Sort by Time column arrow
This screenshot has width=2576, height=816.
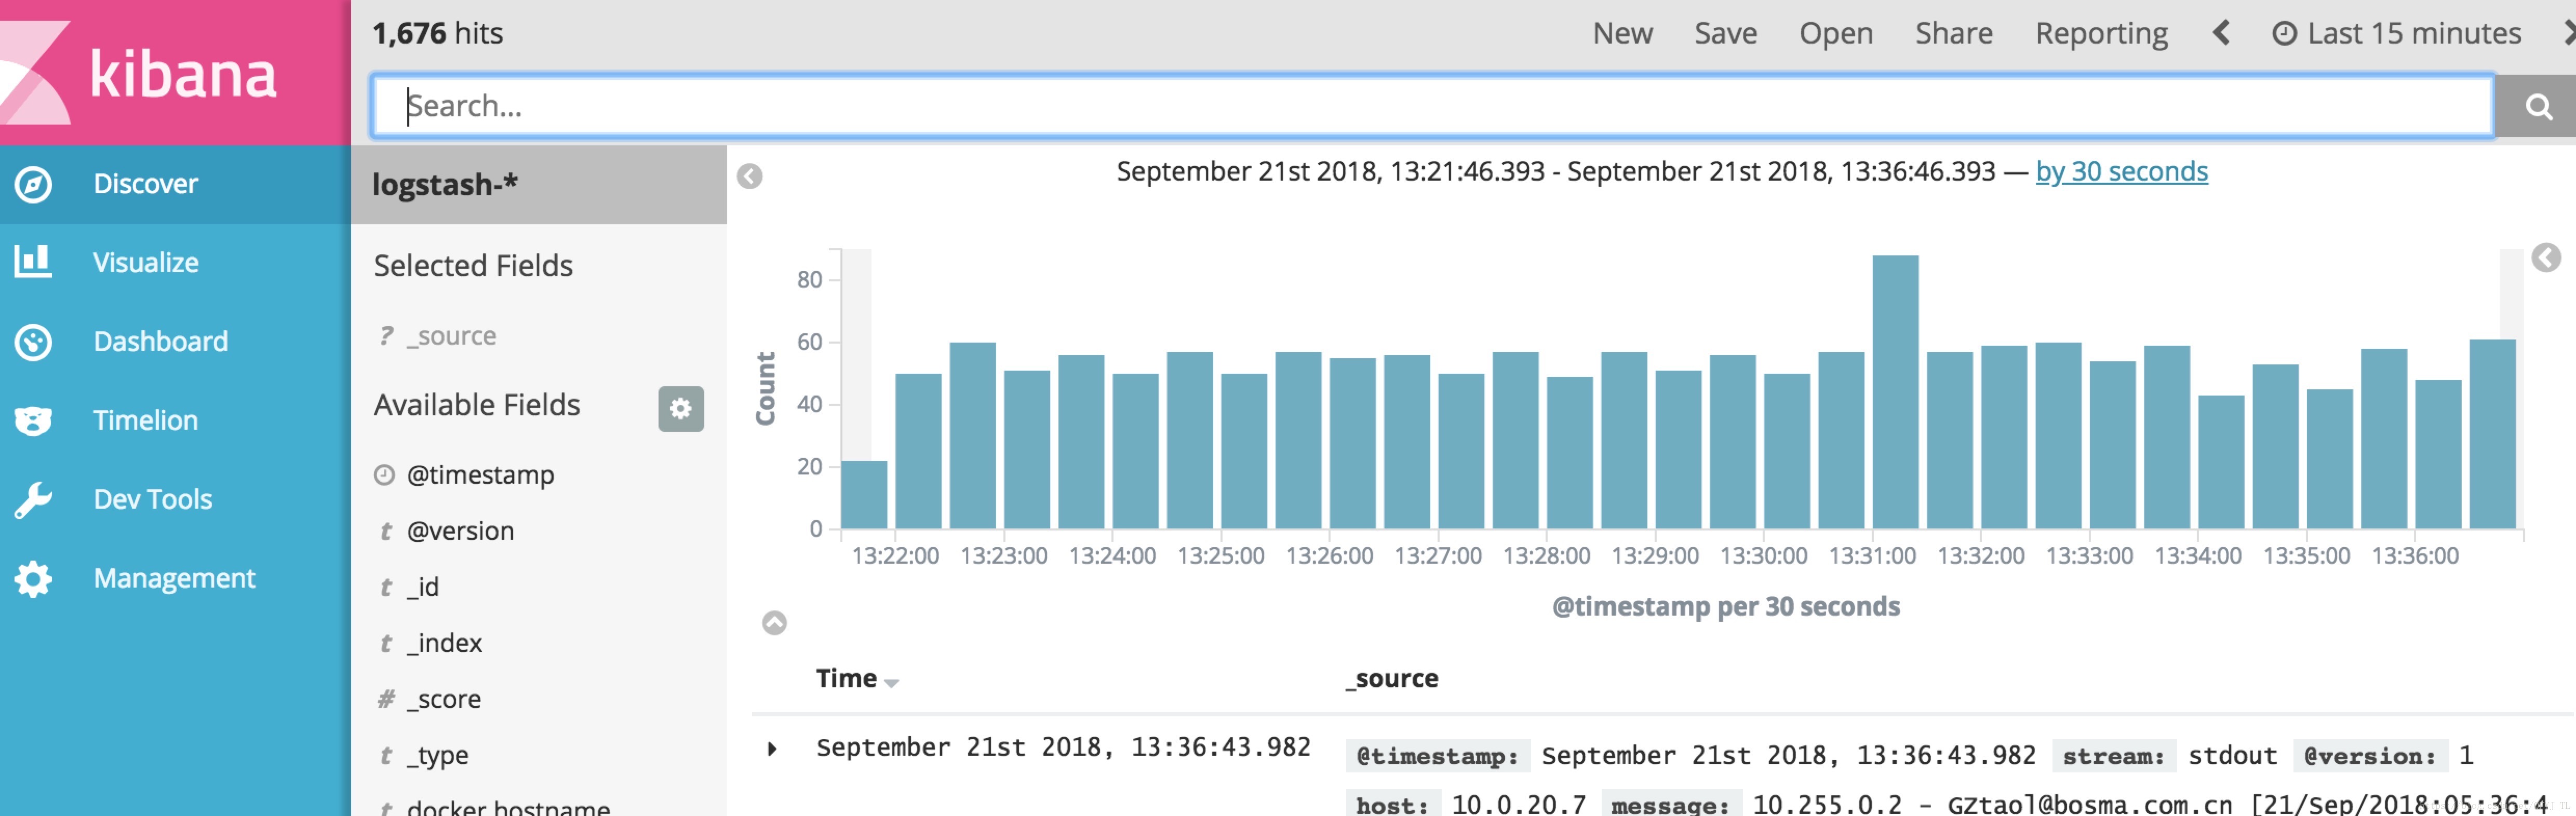pyautogui.click(x=891, y=683)
